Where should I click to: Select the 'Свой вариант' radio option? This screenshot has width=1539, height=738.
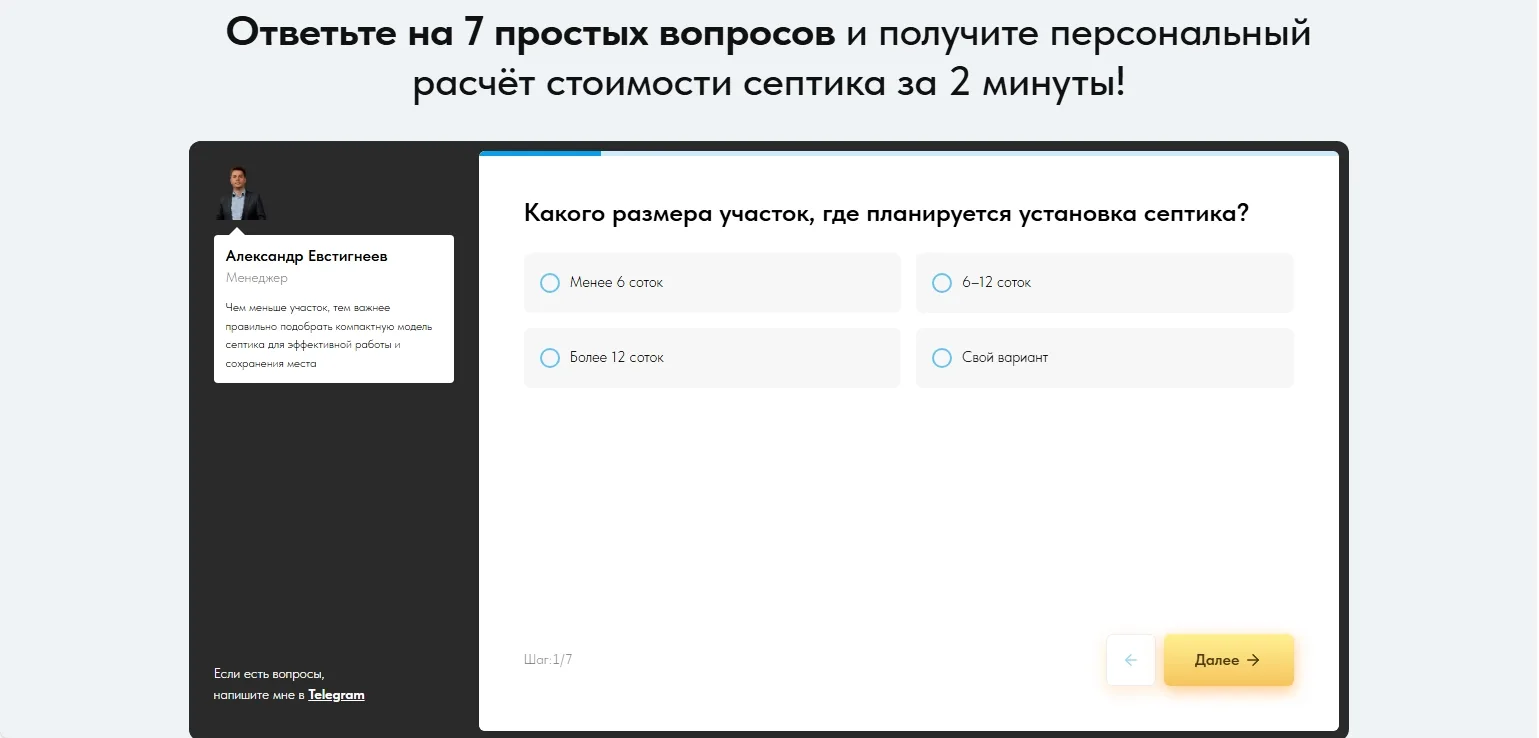point(1105,358)
